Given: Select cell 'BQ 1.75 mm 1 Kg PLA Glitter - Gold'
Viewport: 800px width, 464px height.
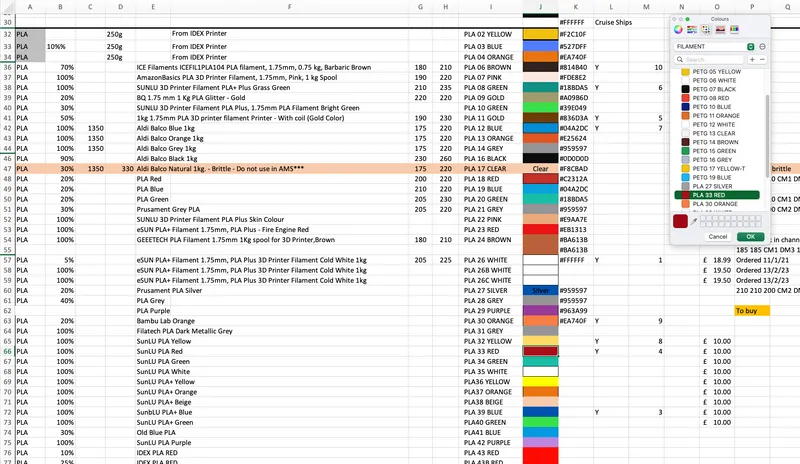Looking at the screenshot, I should click(191, 97).
